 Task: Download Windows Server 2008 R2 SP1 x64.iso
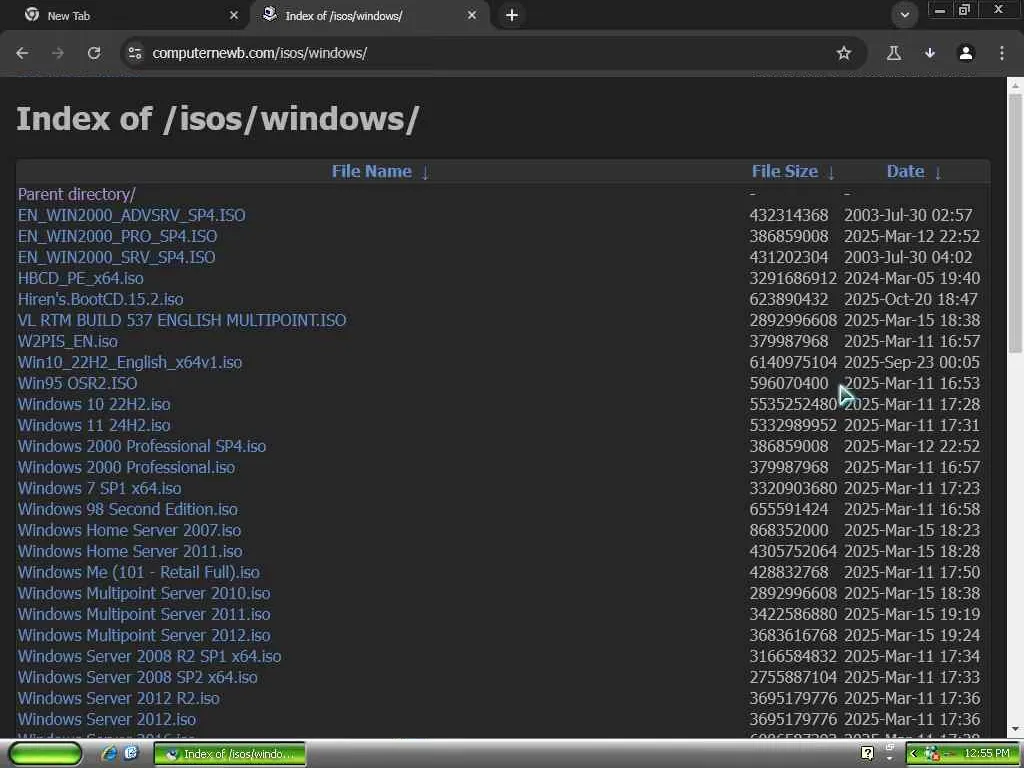click(x=150, y=656)
